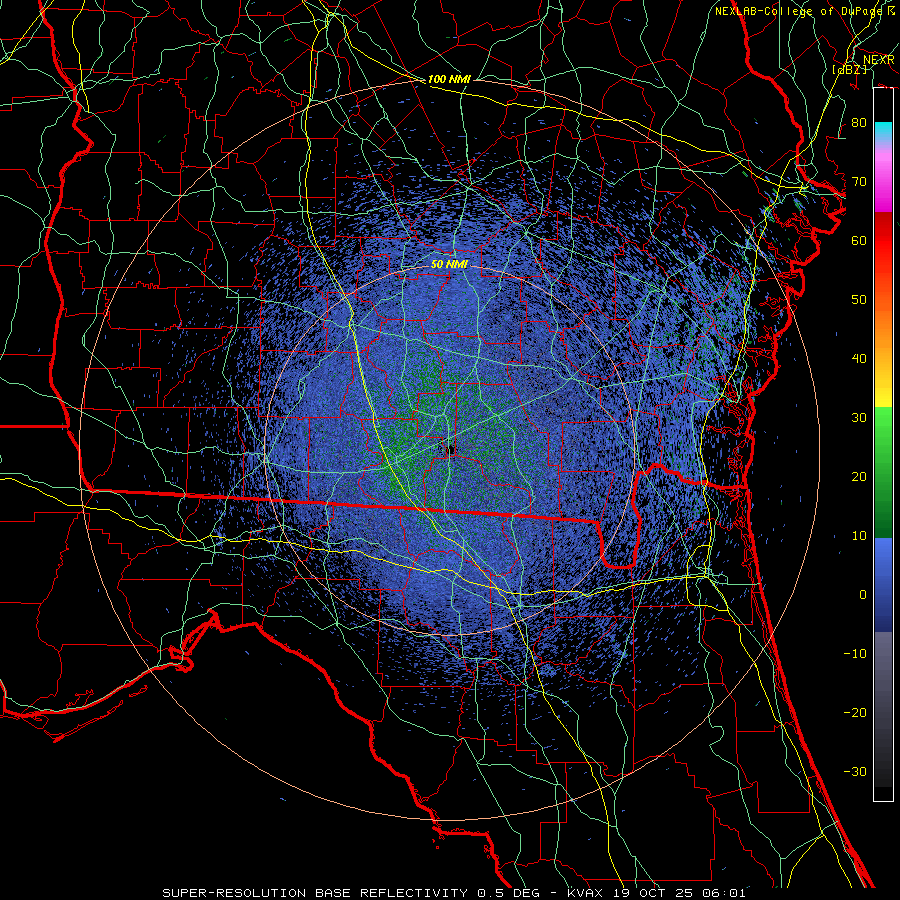Click the "NEXR" label above the legend
900x900 pixels.
pyautogui.click(x=878, y=60)
